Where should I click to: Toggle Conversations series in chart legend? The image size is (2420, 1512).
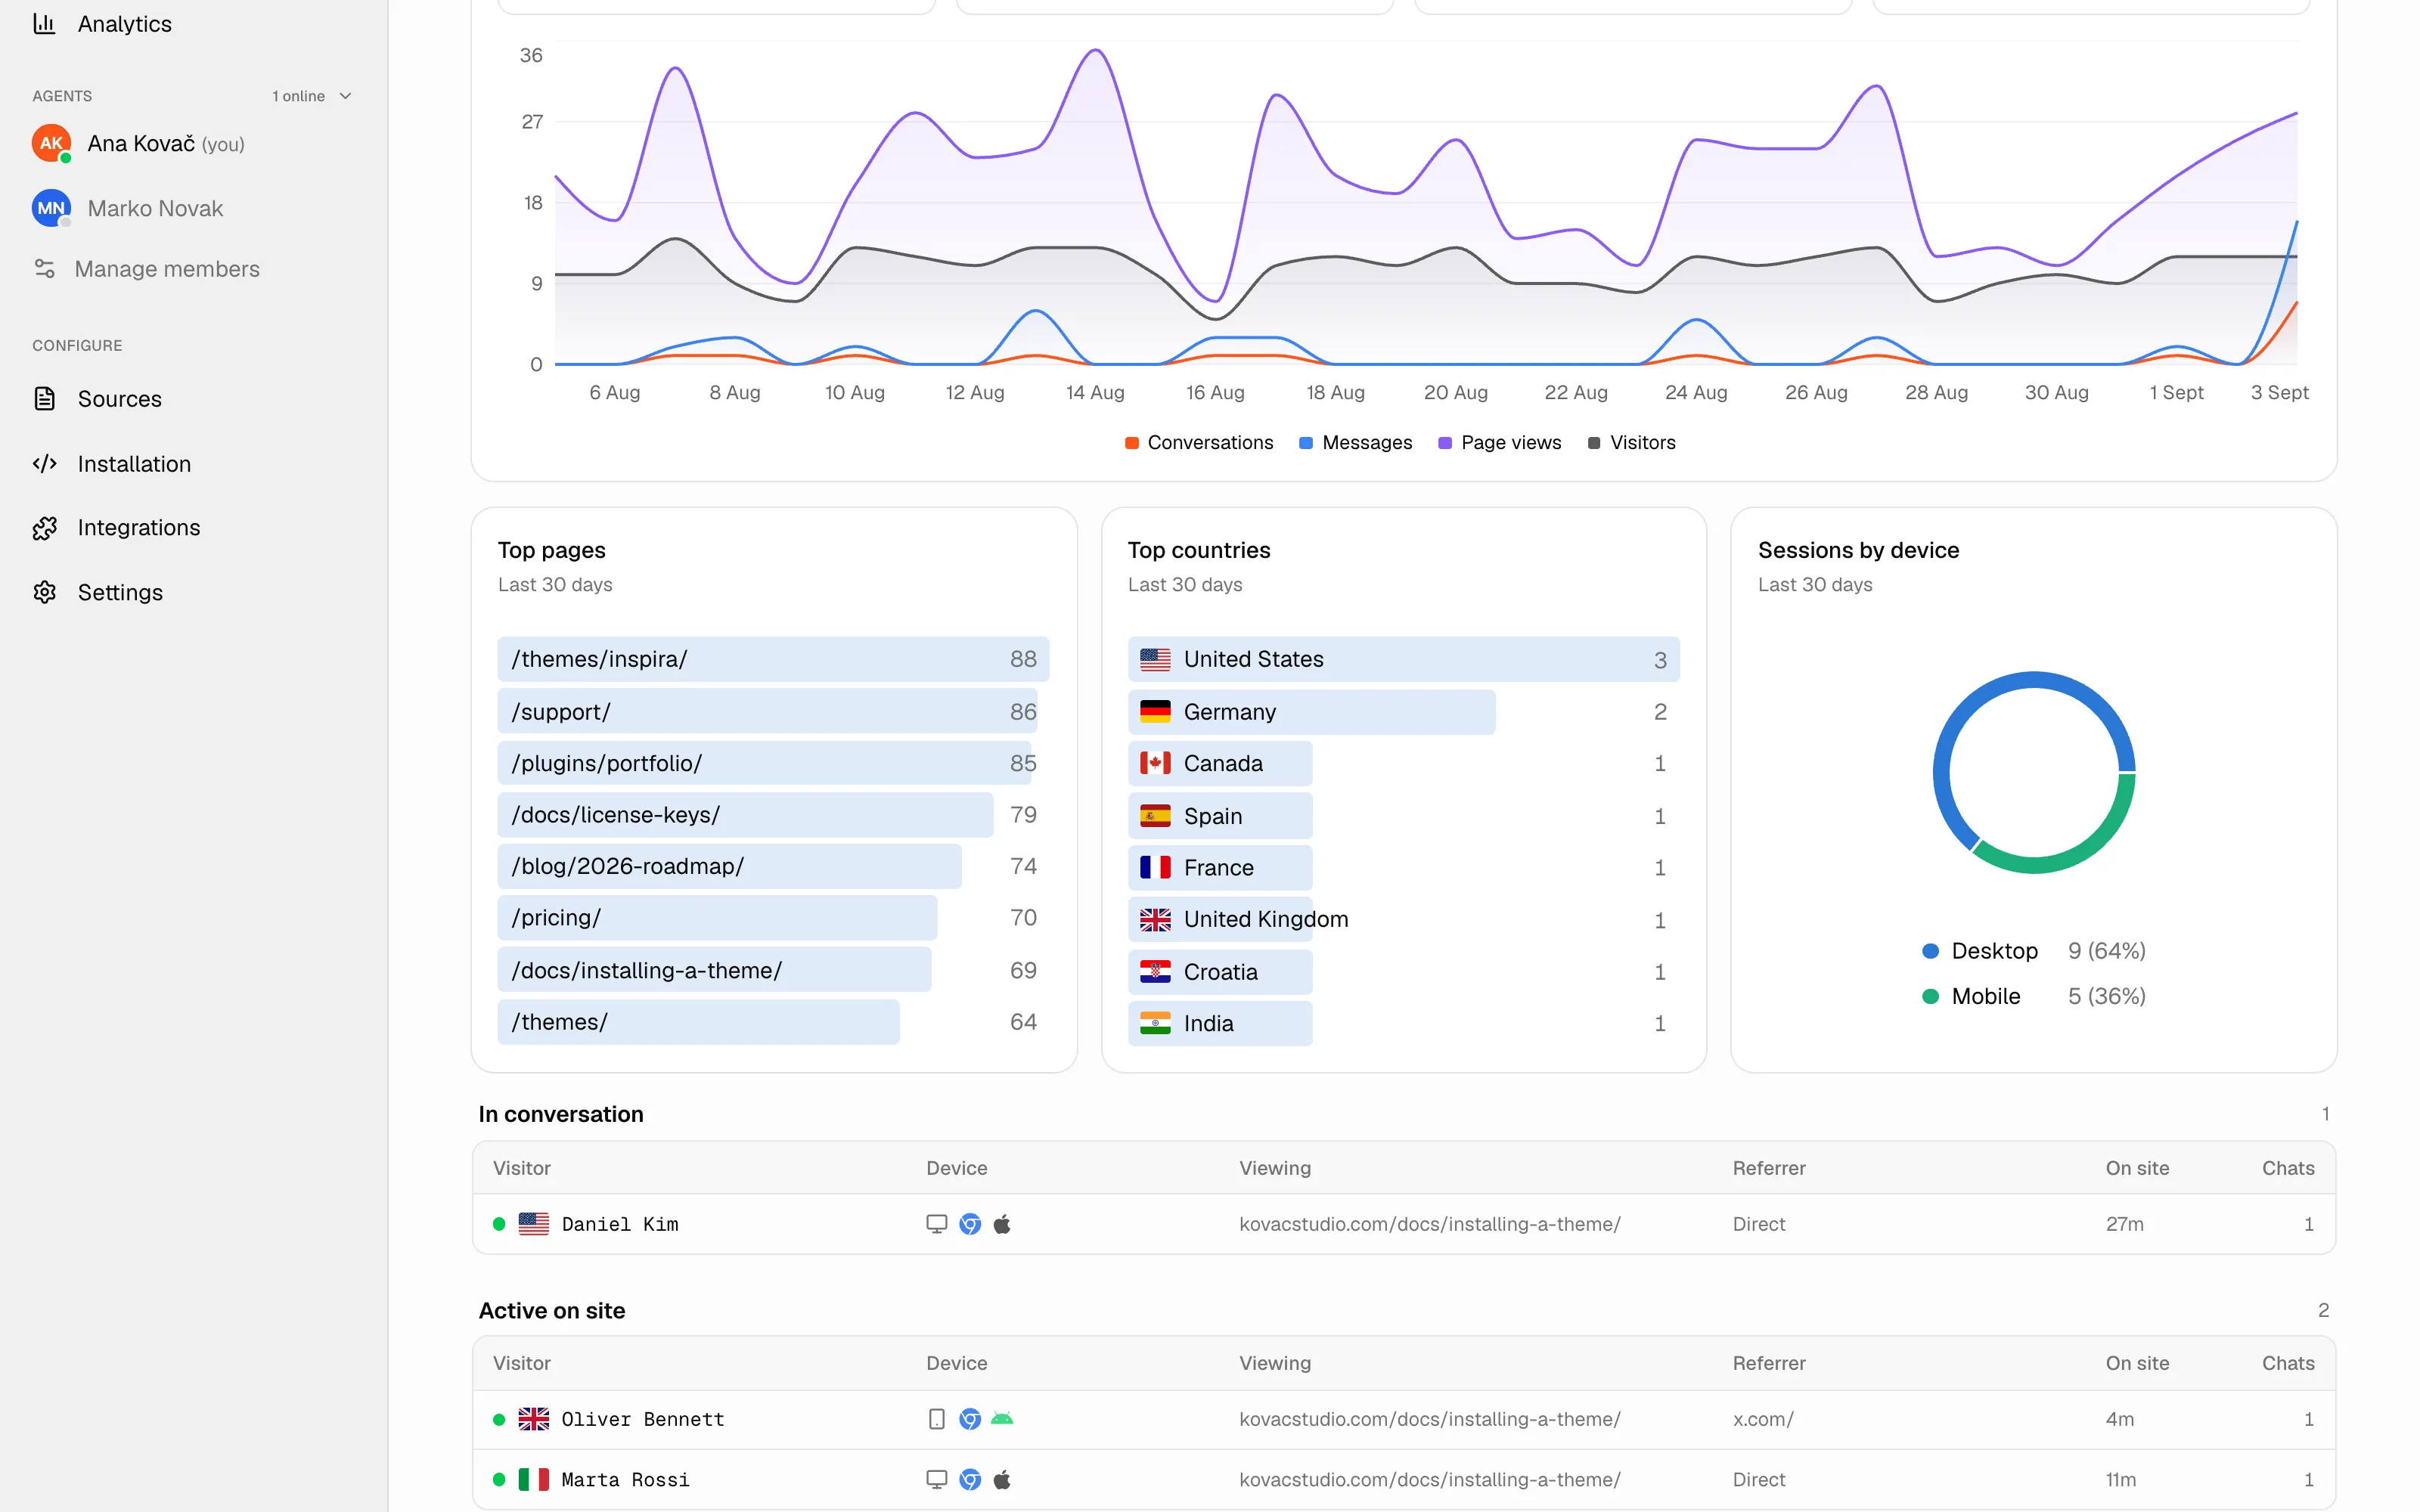pos(1198,443)
